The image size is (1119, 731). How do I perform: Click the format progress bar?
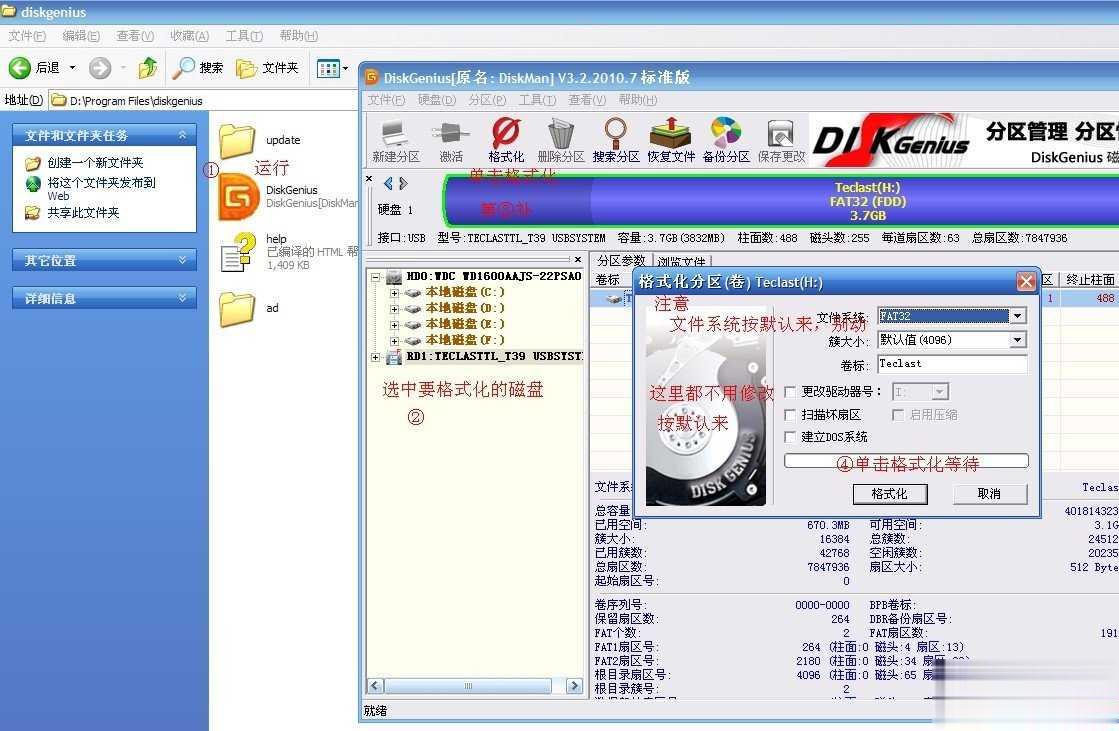click(x=906, y=461)
